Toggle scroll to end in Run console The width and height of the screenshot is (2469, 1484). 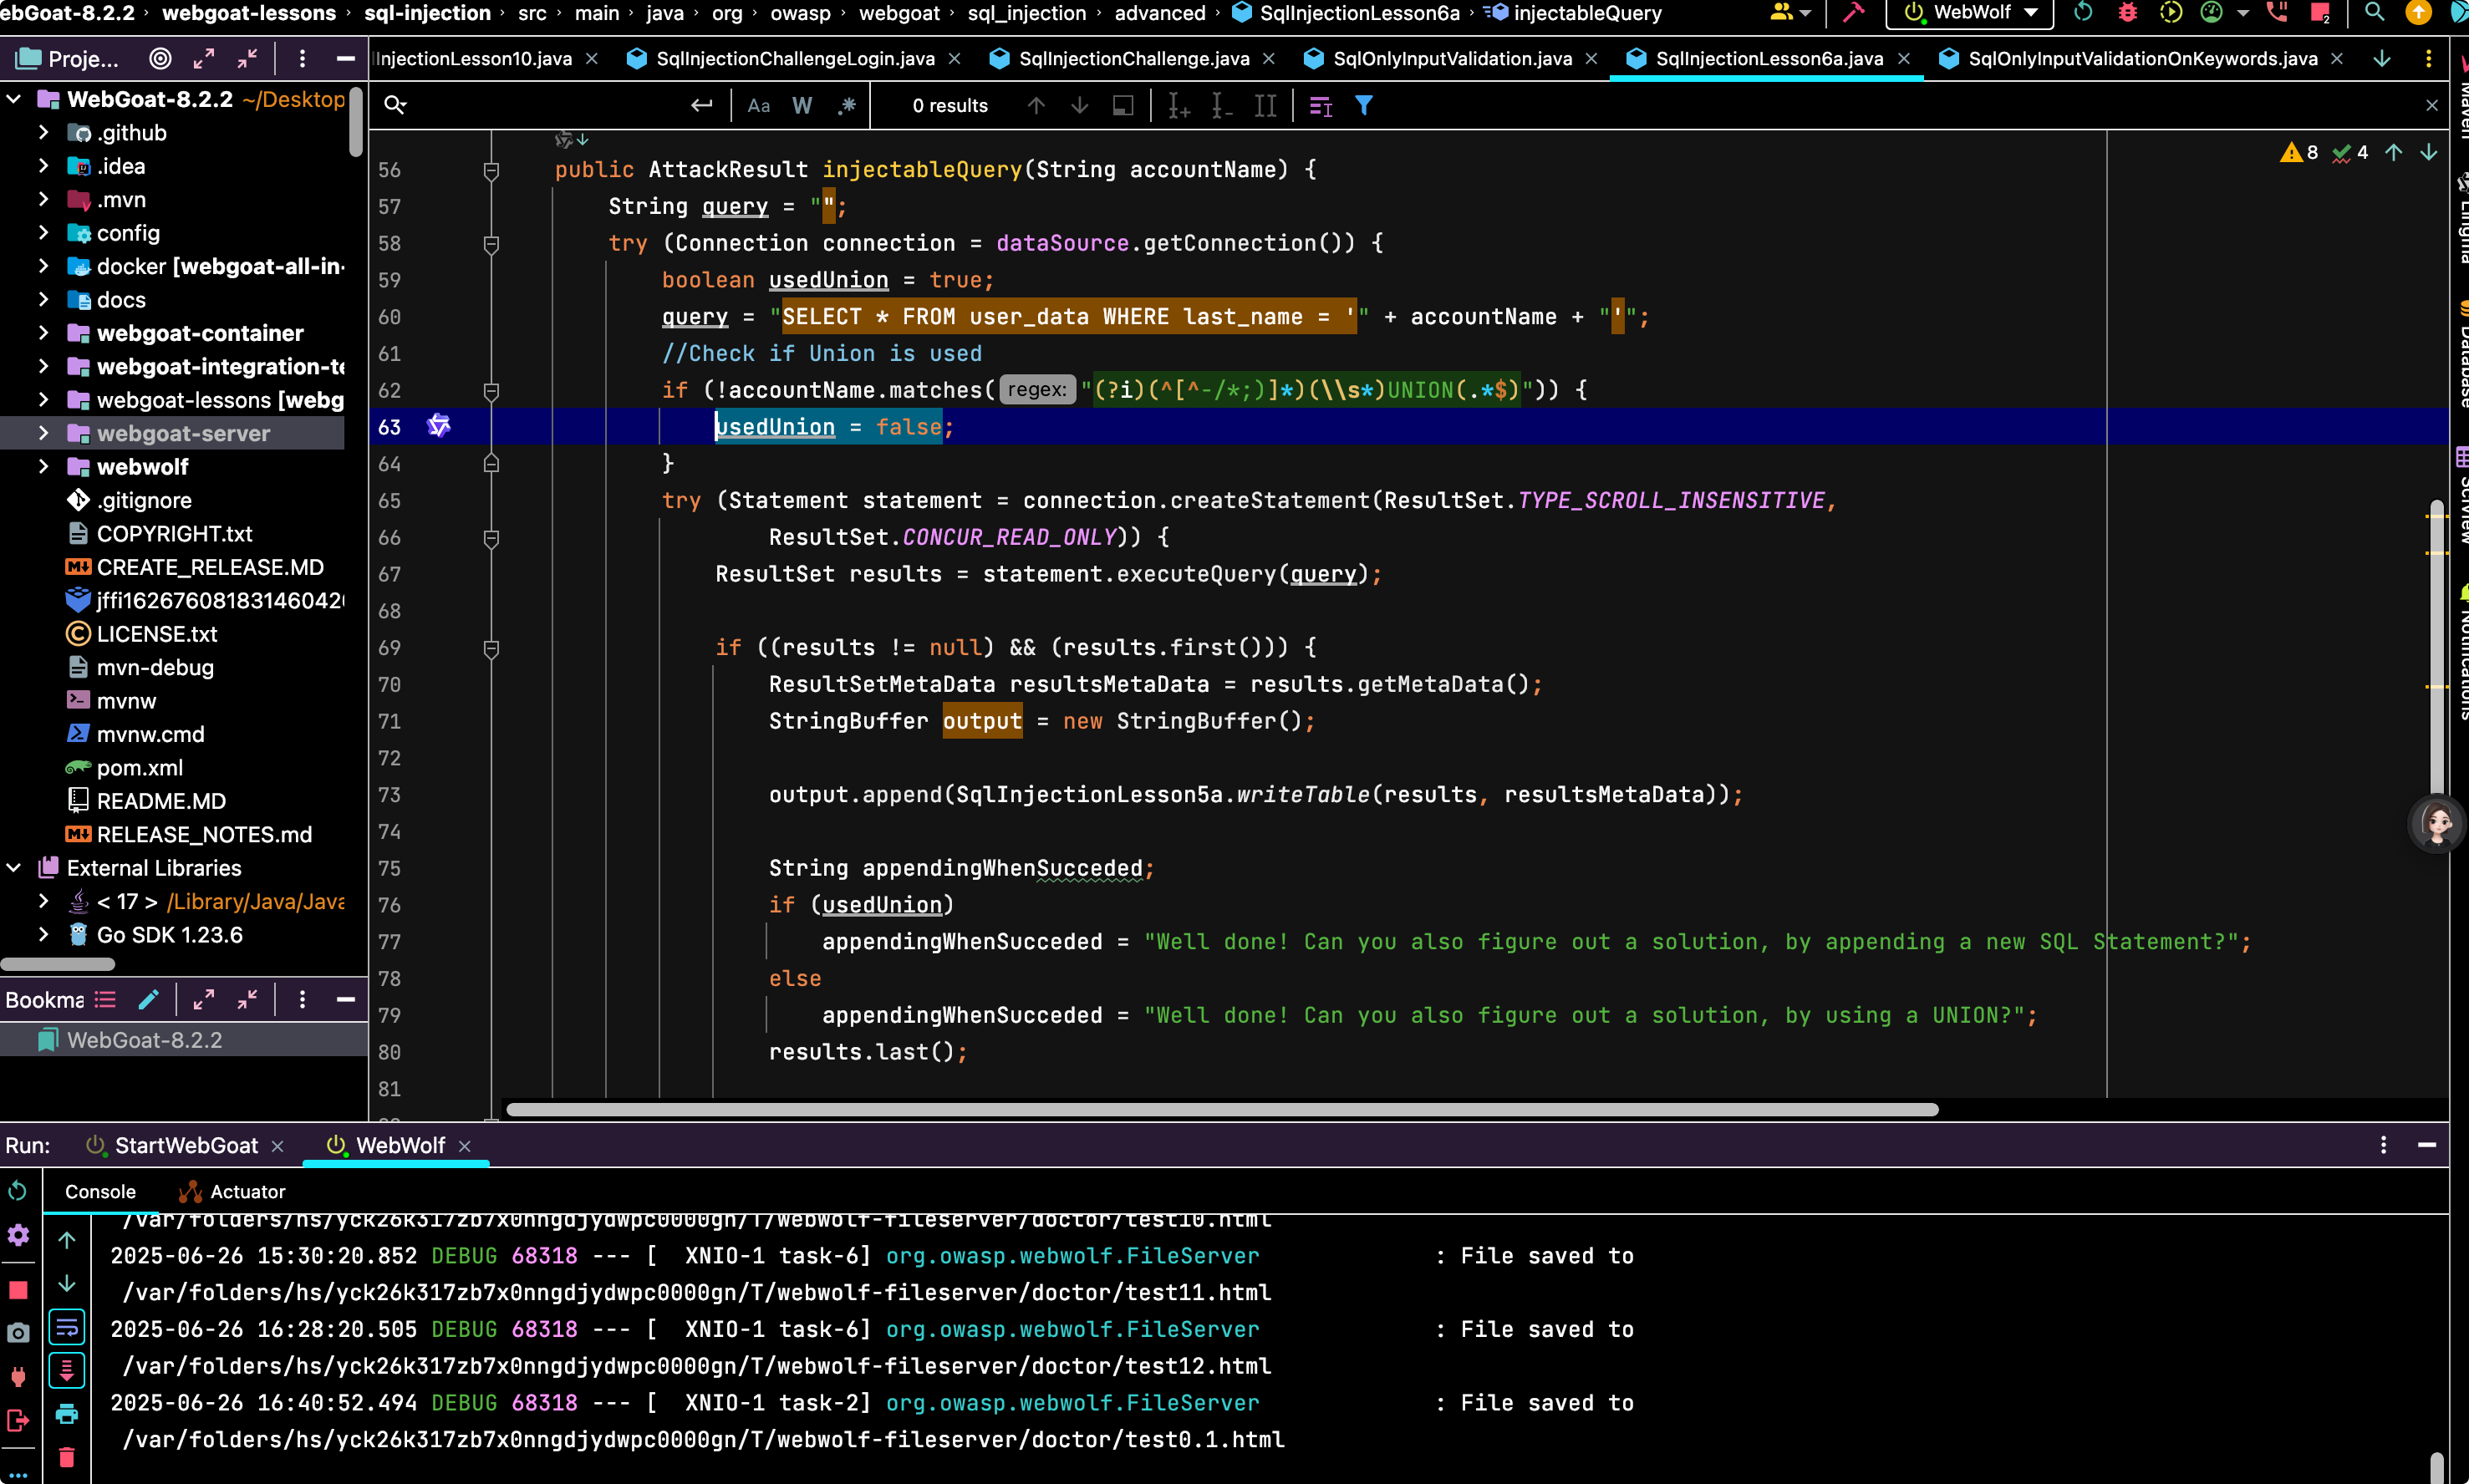[67, 1370]
